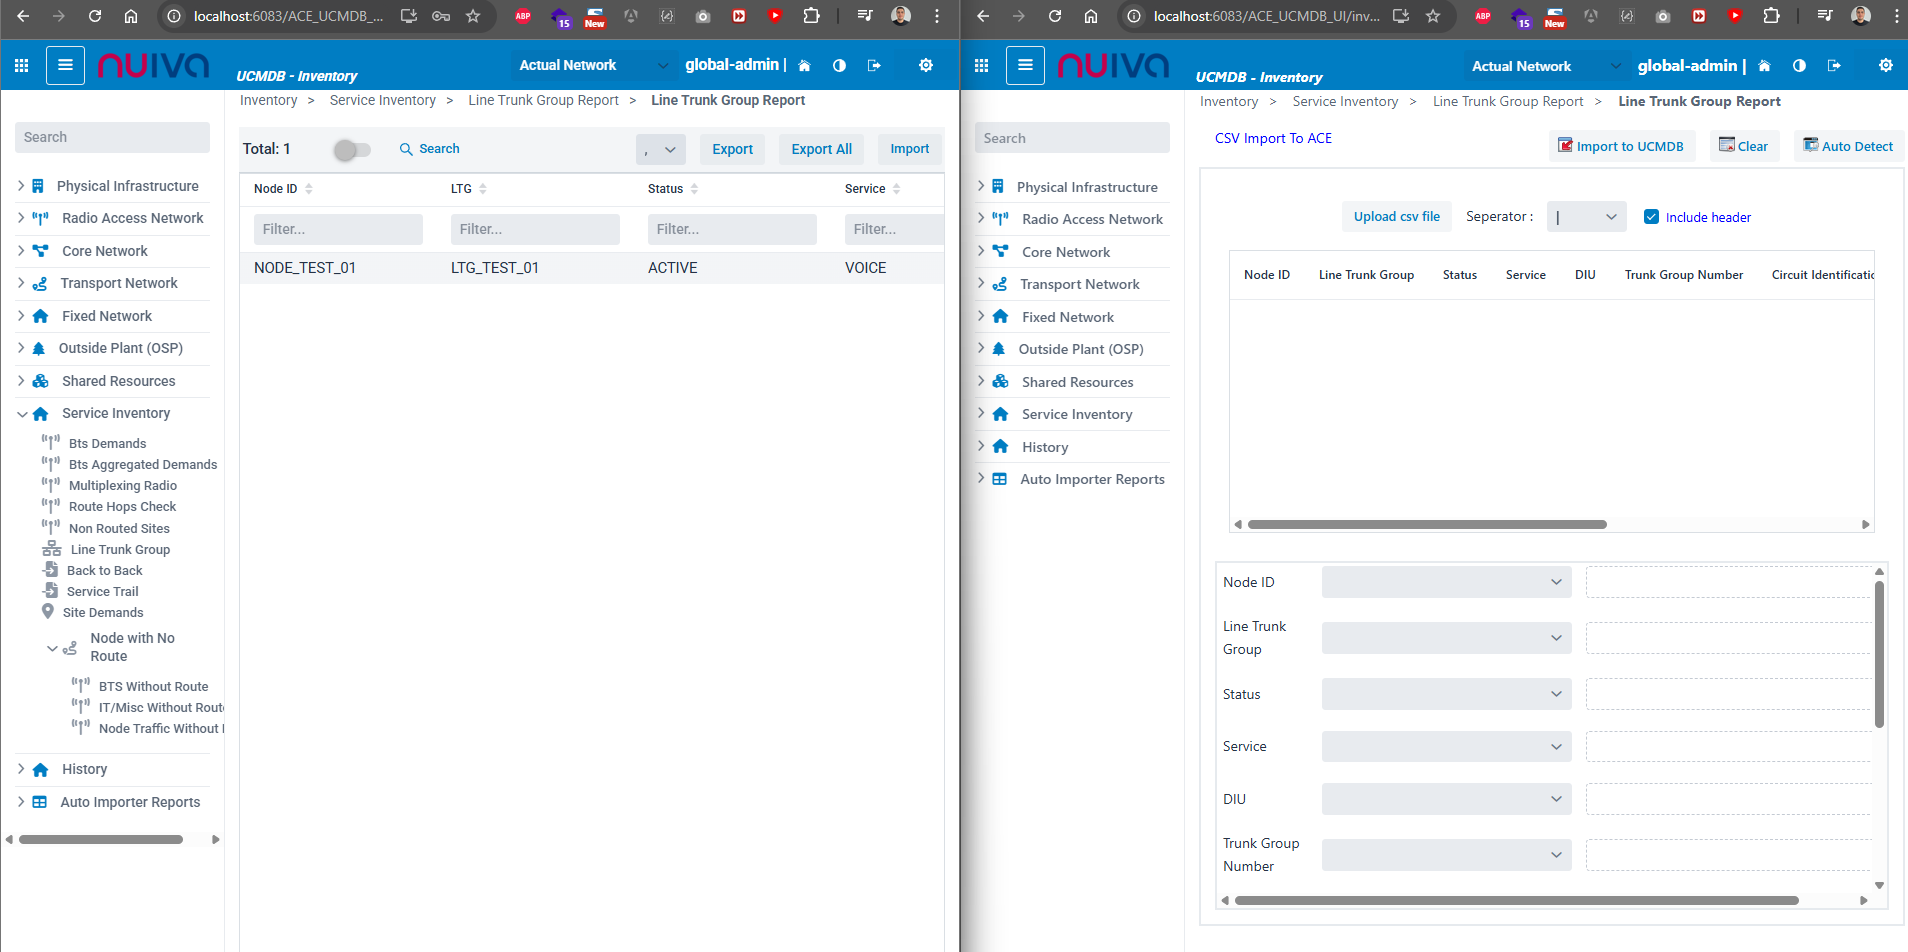Image resolution: width=1908 pixels, height=952 pixels.
Task: Click the Export All button
Action: (x=821, y=149)
